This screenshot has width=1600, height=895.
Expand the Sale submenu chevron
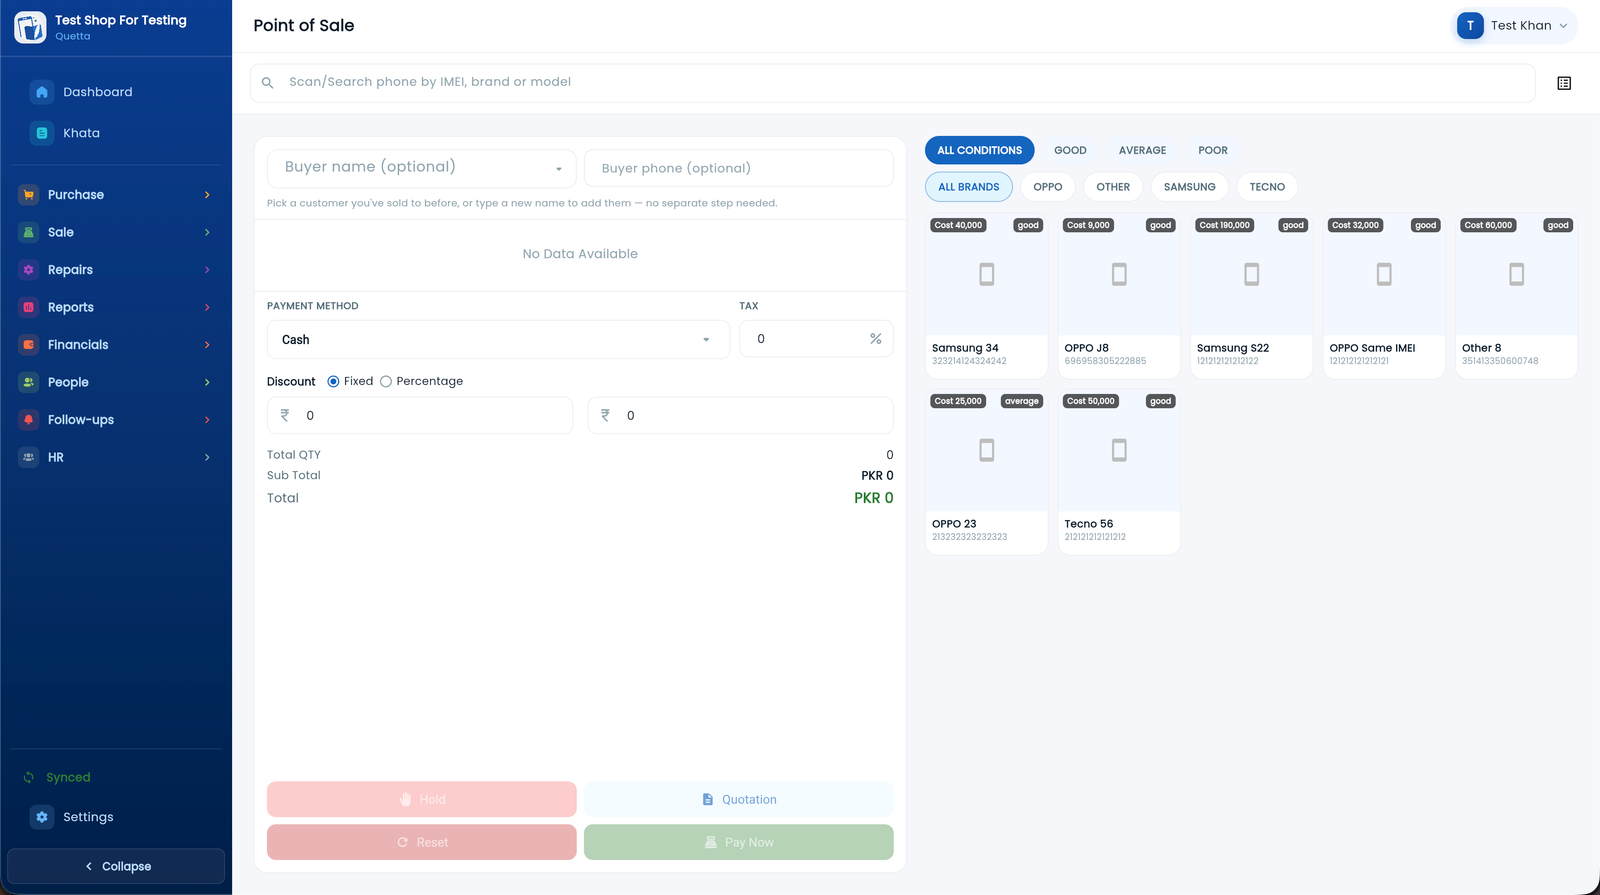point(207,232)
